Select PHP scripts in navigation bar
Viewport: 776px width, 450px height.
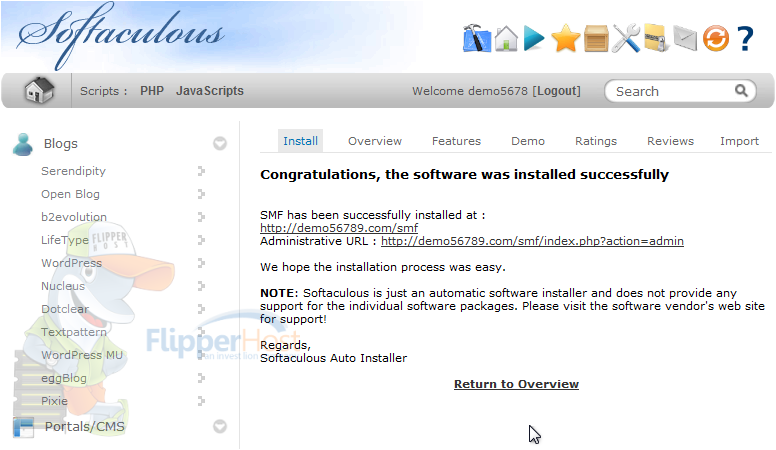tap(152, 91)
